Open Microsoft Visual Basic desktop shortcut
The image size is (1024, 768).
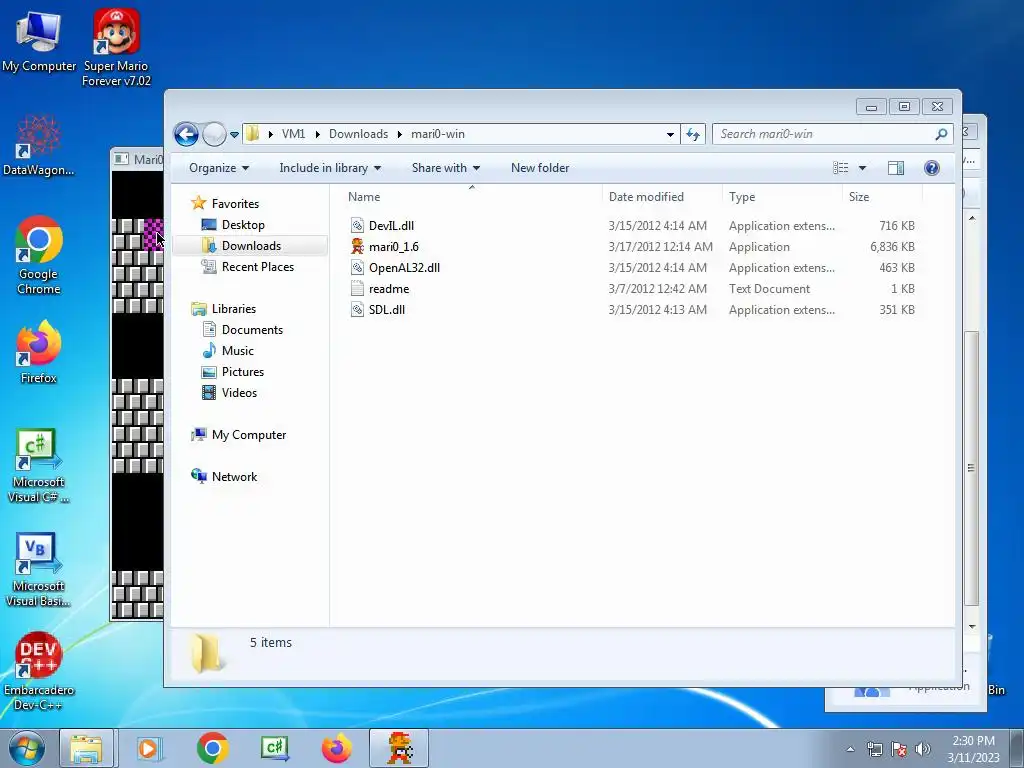(39, 569)
